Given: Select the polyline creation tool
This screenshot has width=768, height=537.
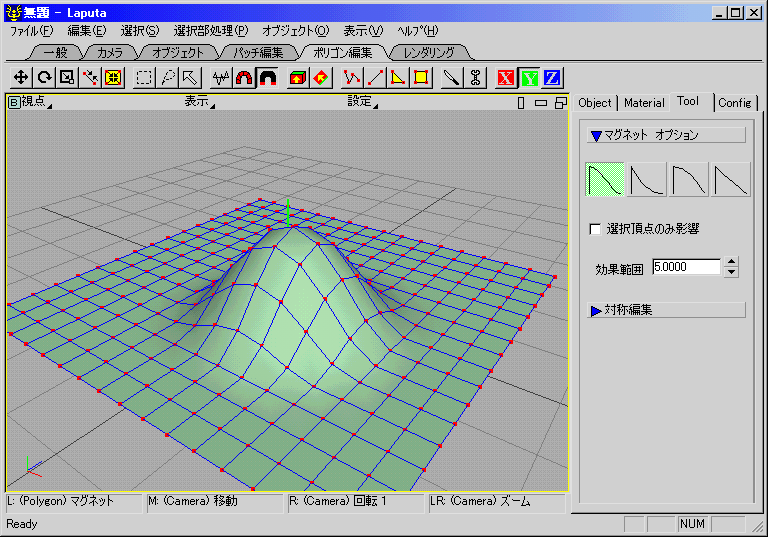Looking at the screenshot, I should tap(352, 77).
